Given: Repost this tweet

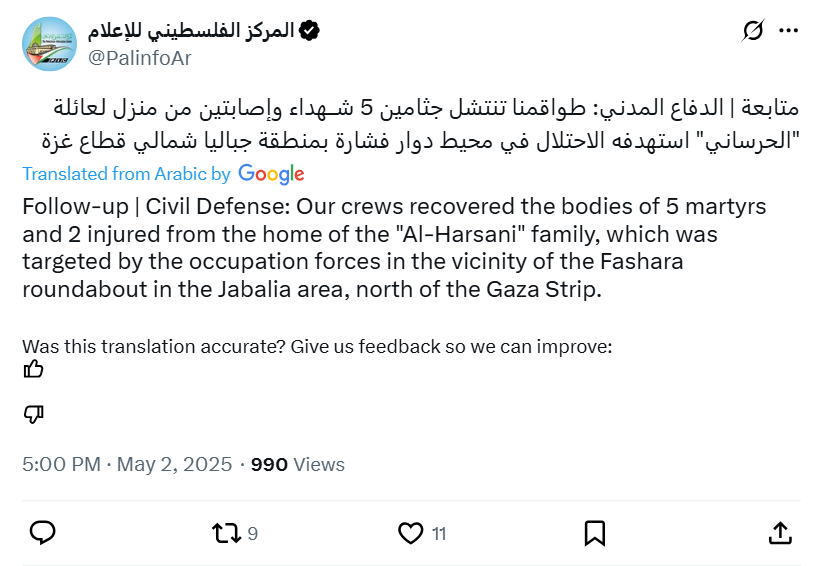Looking at the screenshot, I should 227,533.
